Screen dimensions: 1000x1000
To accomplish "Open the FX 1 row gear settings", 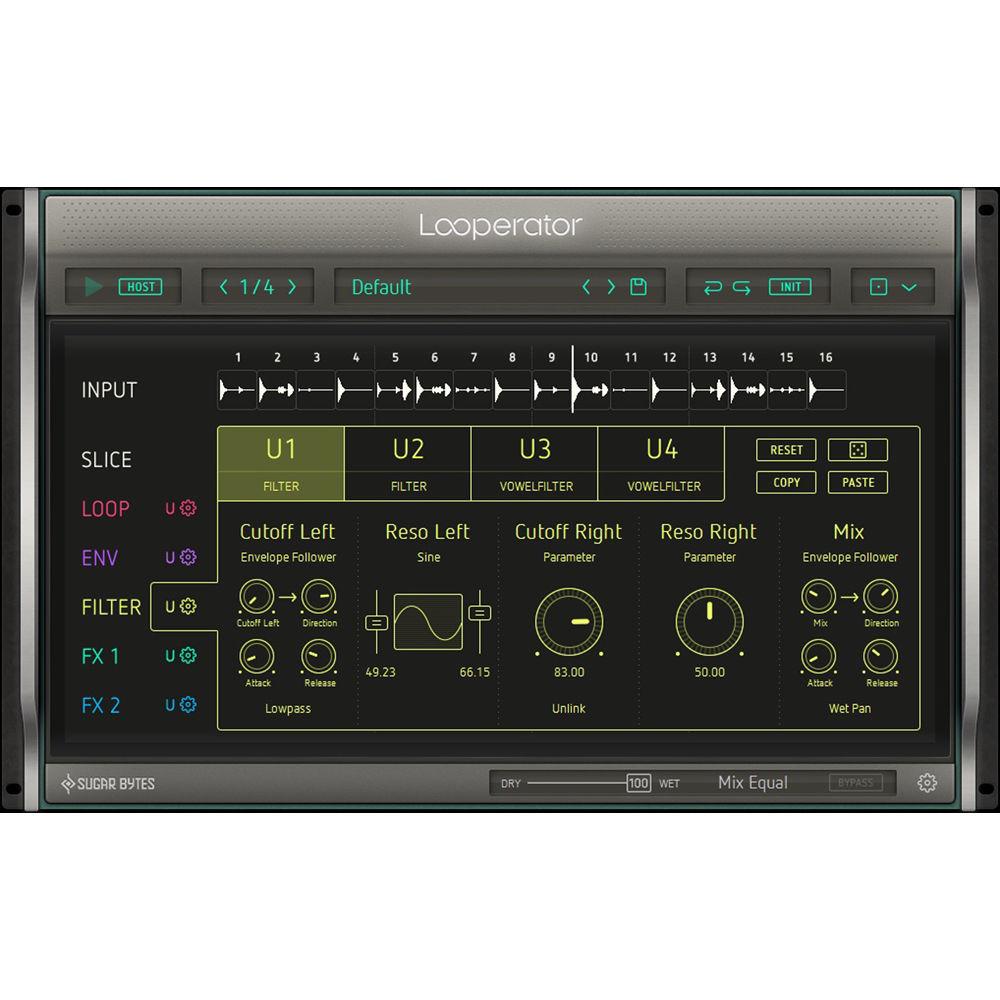I will click(x=188, y=655).
